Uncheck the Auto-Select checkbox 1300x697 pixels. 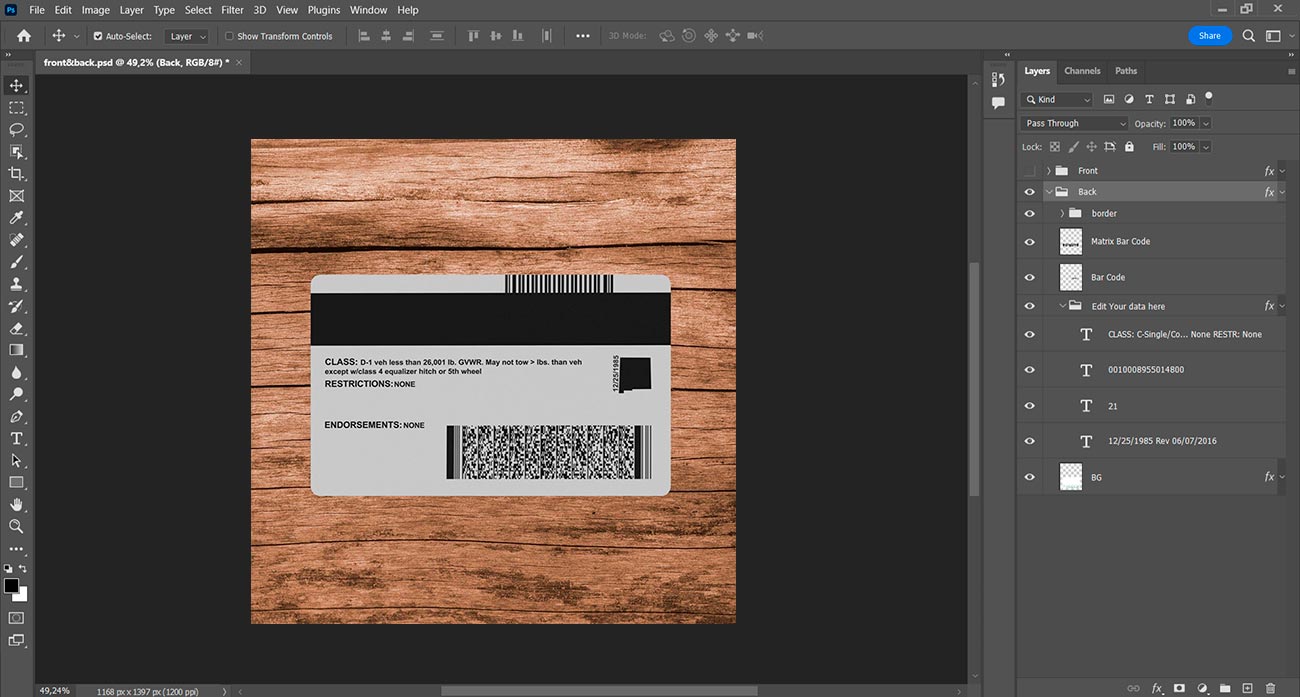coord(98,36)
